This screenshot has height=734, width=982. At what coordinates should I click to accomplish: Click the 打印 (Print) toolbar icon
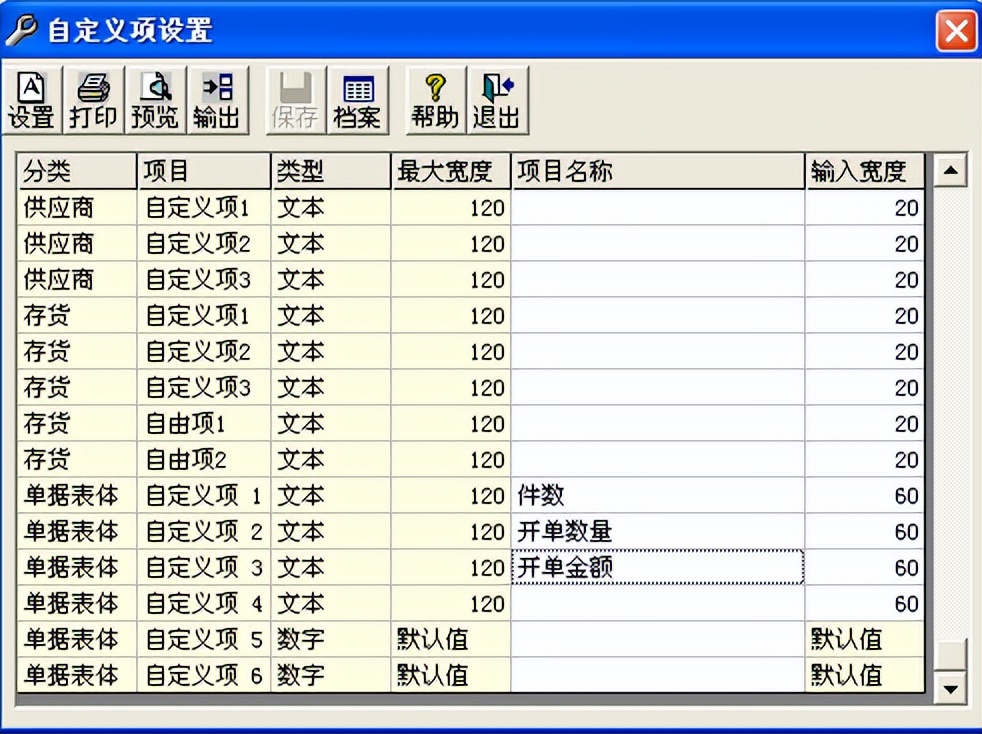(93, 100)
